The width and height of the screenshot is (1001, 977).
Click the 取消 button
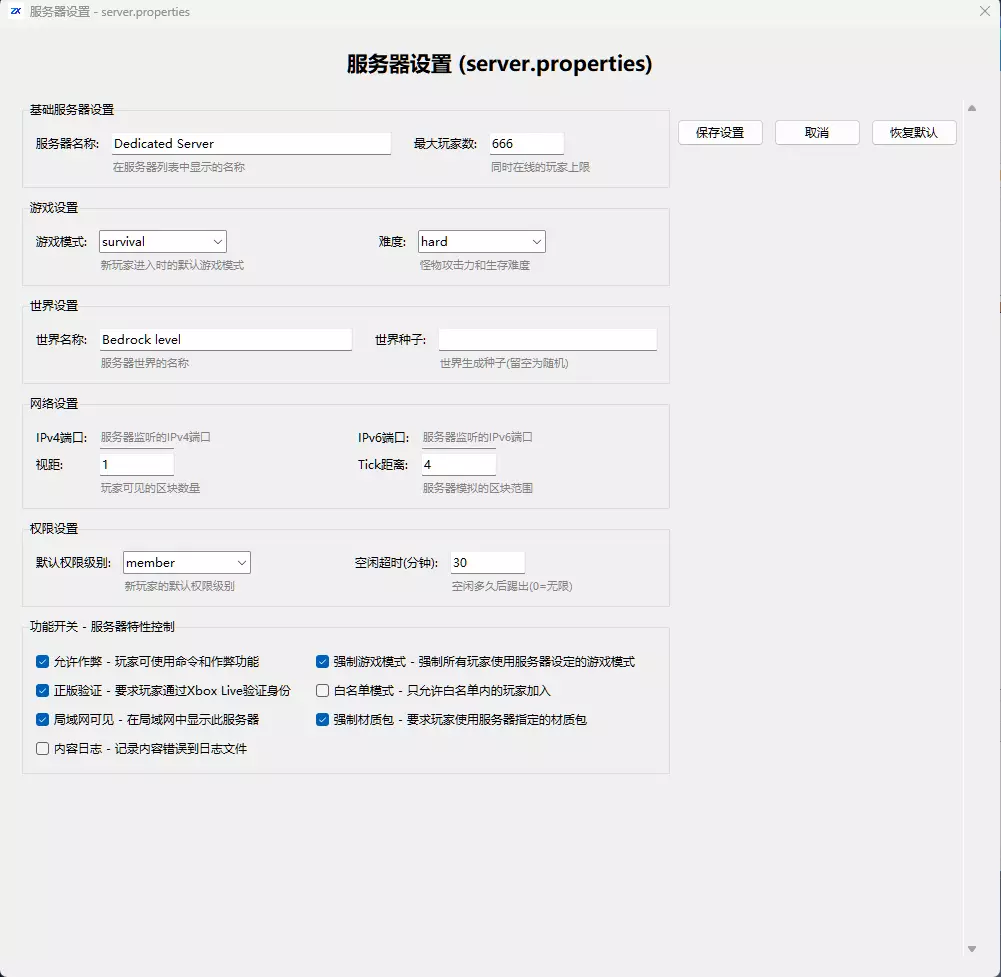[817, 133]
